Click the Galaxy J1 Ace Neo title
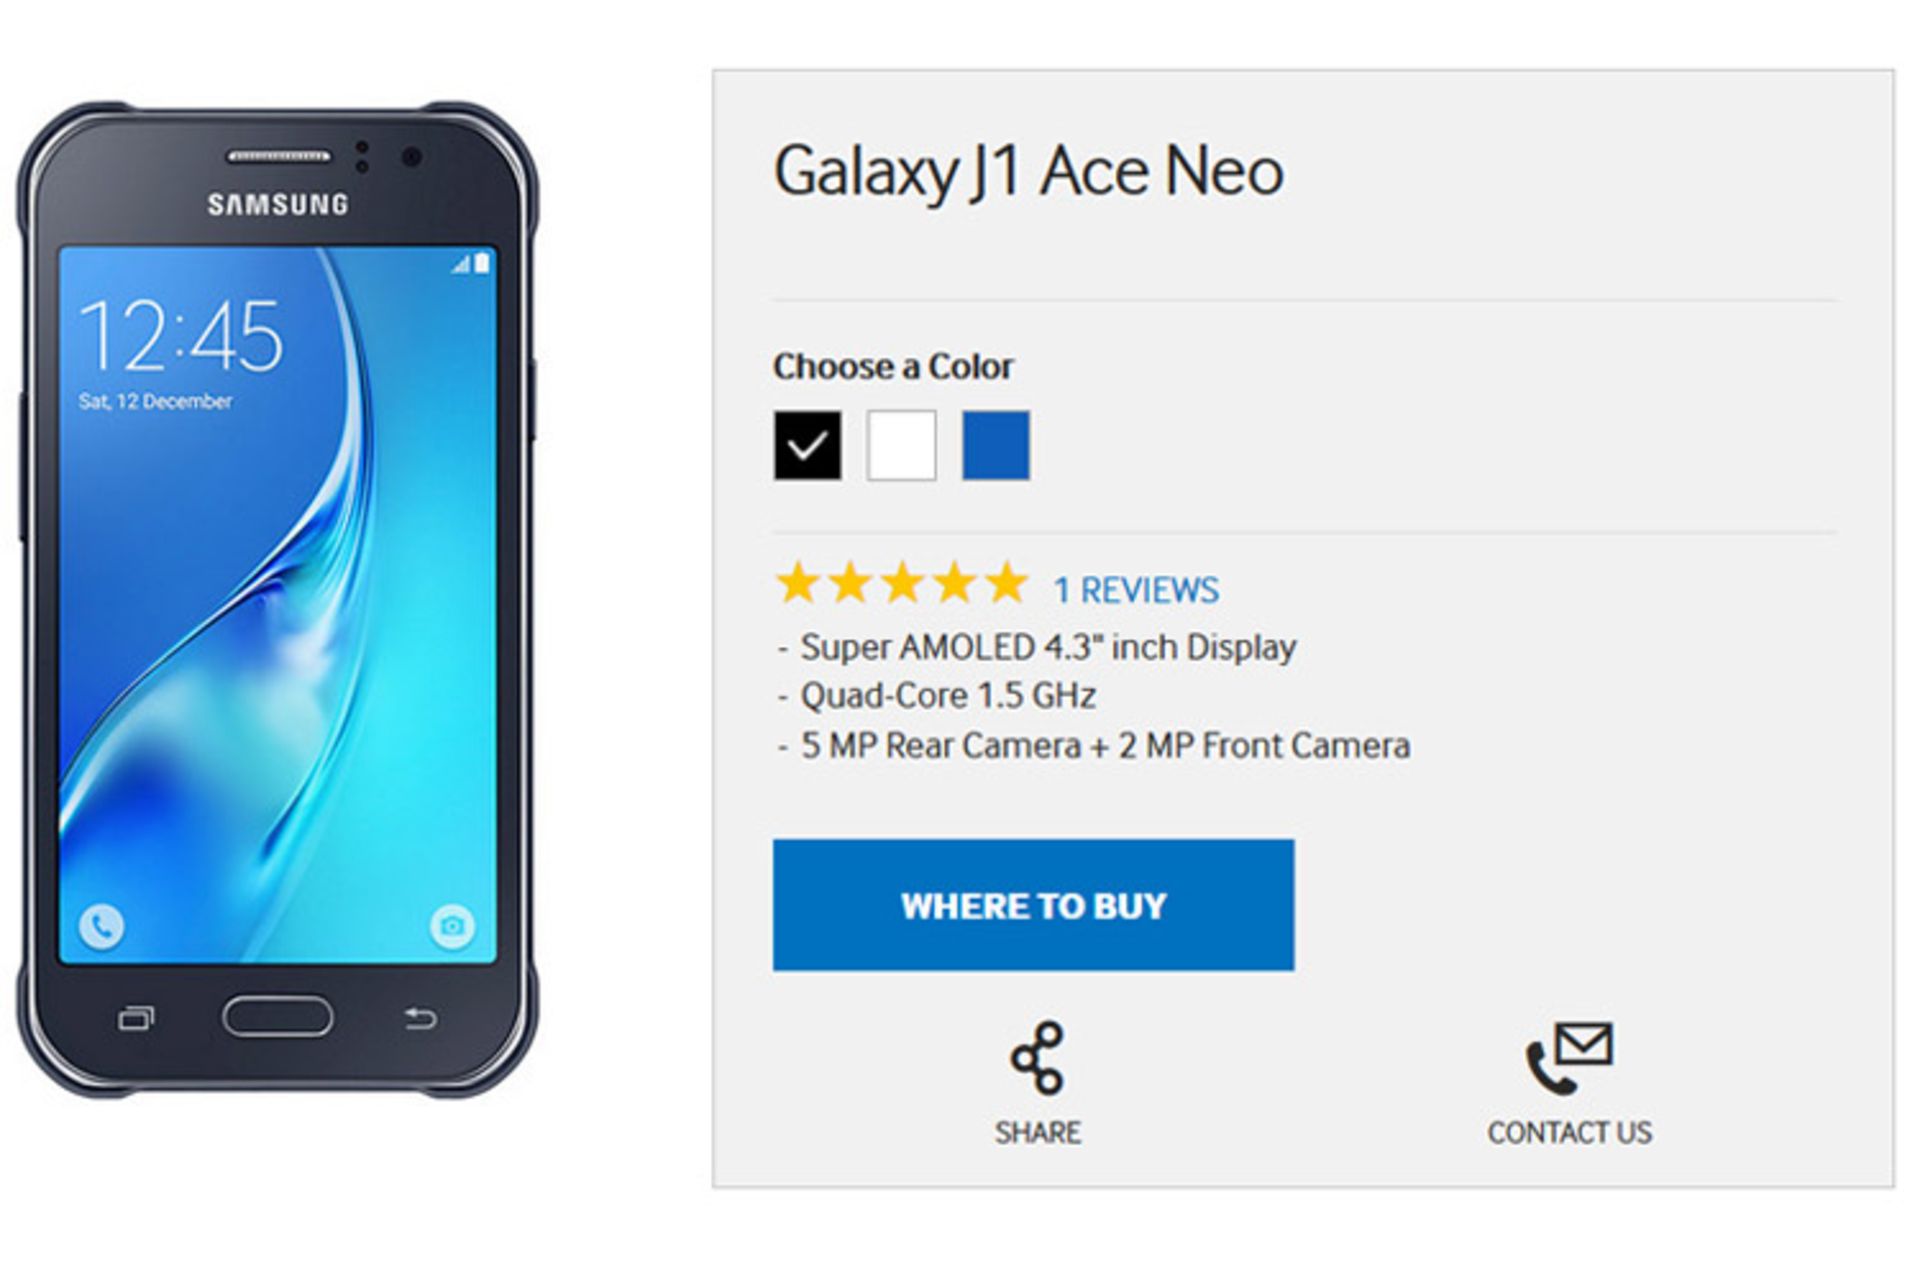The width and height of the screenshot is (1920, 1280). point(1028,171)
